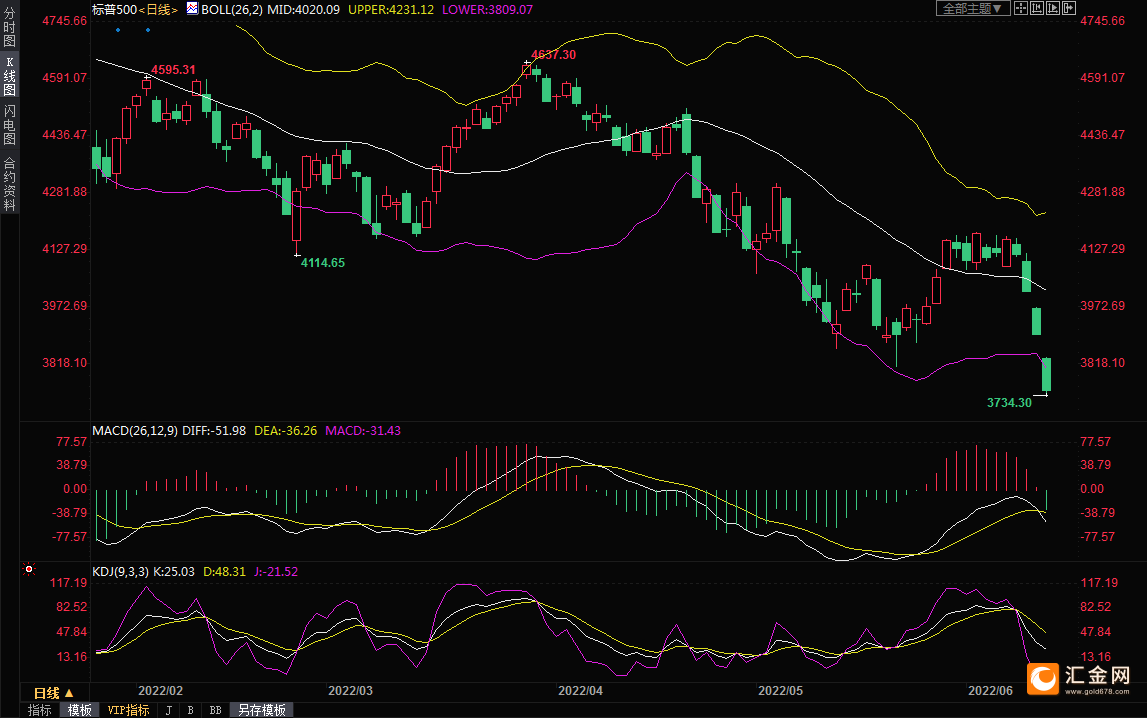Click the VIP指标 button

point(128,710)
